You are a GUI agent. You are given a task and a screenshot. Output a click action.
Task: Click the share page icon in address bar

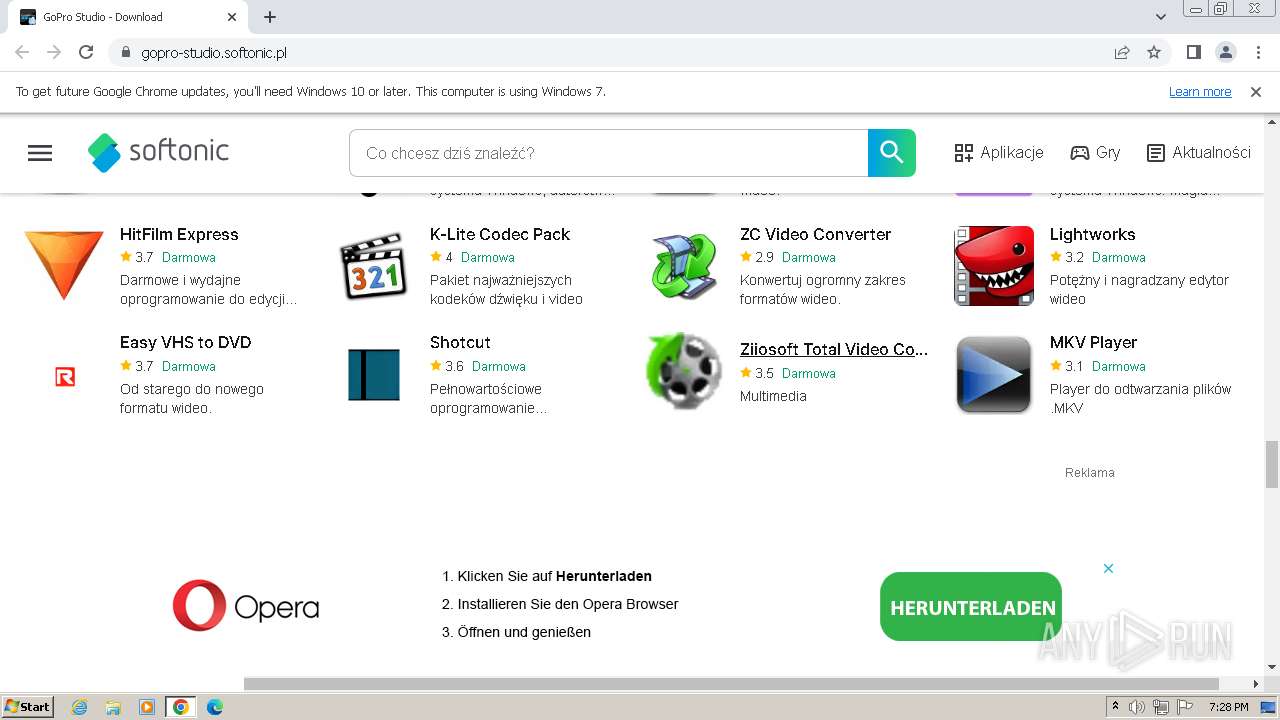click(x=1122, y=52)
